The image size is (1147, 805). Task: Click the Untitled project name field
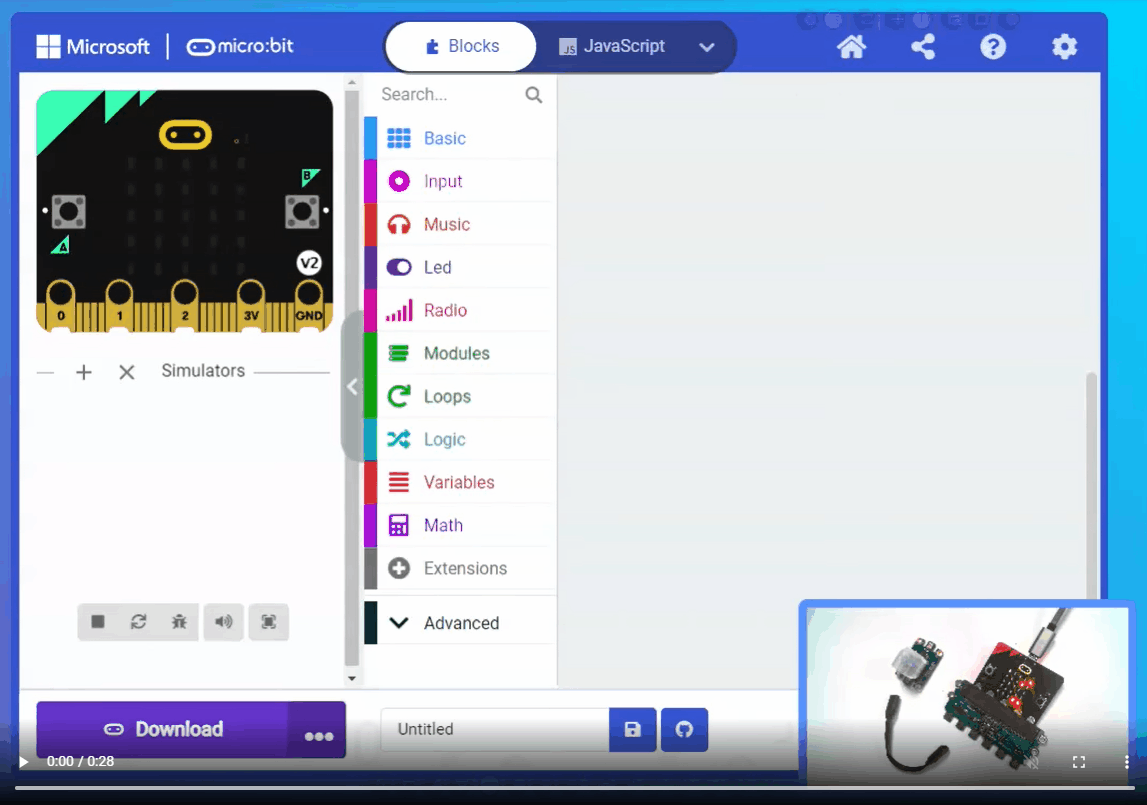pyautogui.click(x=494, y=730)
